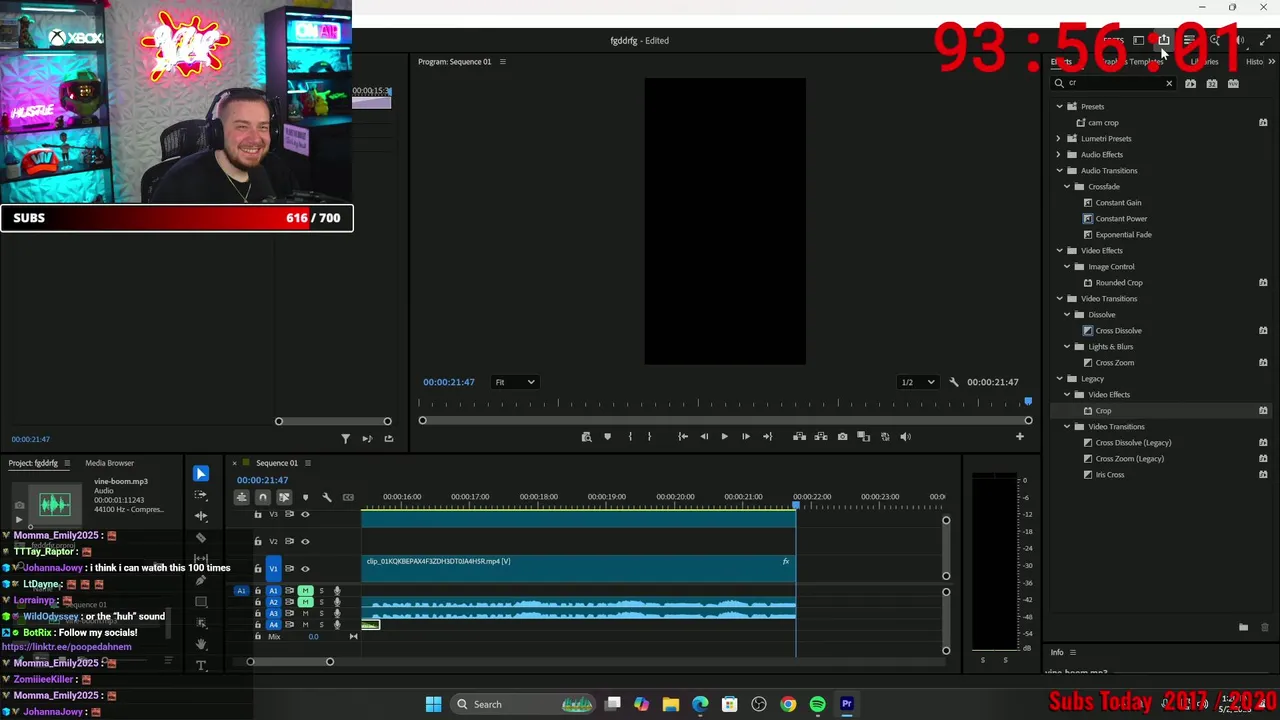Play the sequence in the Program Monitor

(724, 437)
